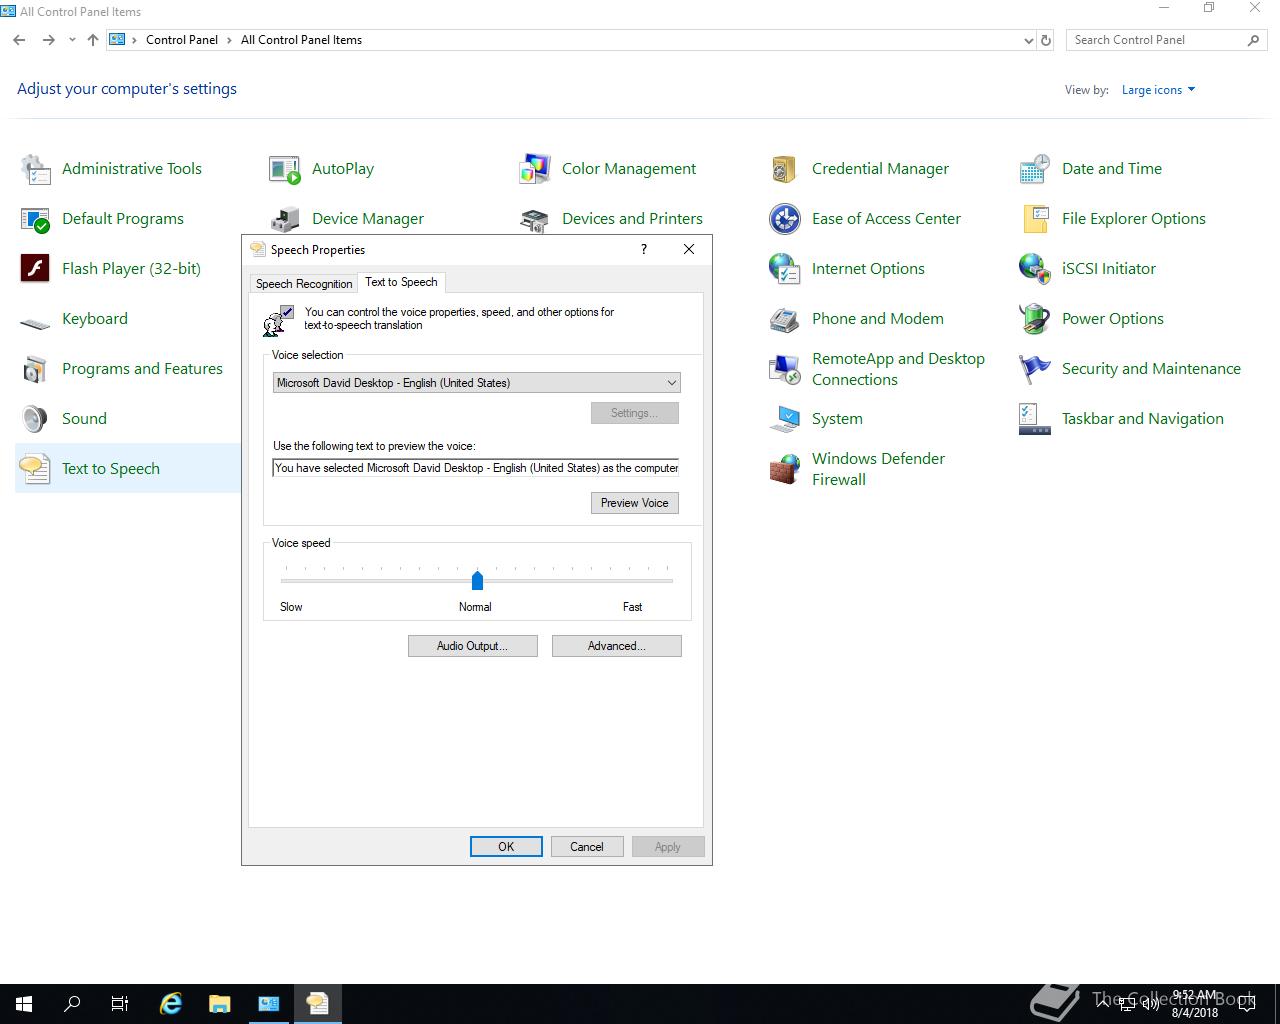Open RemoteApp and Desktop Connections icon
The image size is (1280, 1024).
click(785, 369)
